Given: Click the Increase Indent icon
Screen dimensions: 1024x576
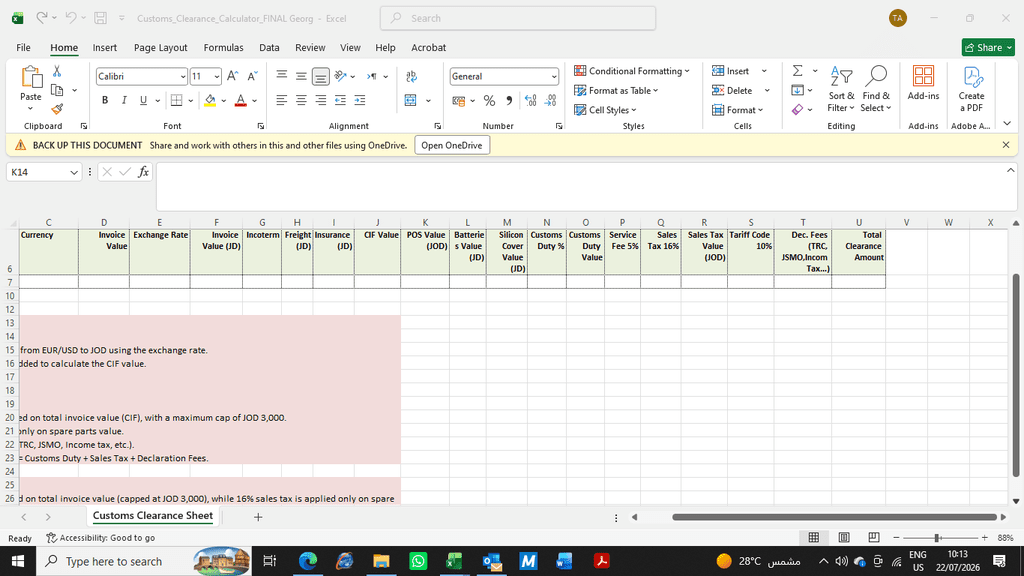Looking at the screenshot, I should (360, 100).
